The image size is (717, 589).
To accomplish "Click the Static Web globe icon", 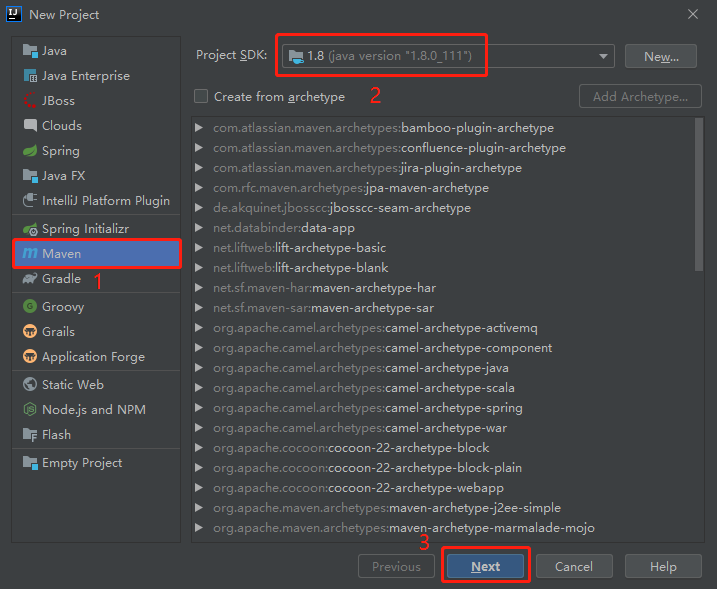I will tap(30, 384).
